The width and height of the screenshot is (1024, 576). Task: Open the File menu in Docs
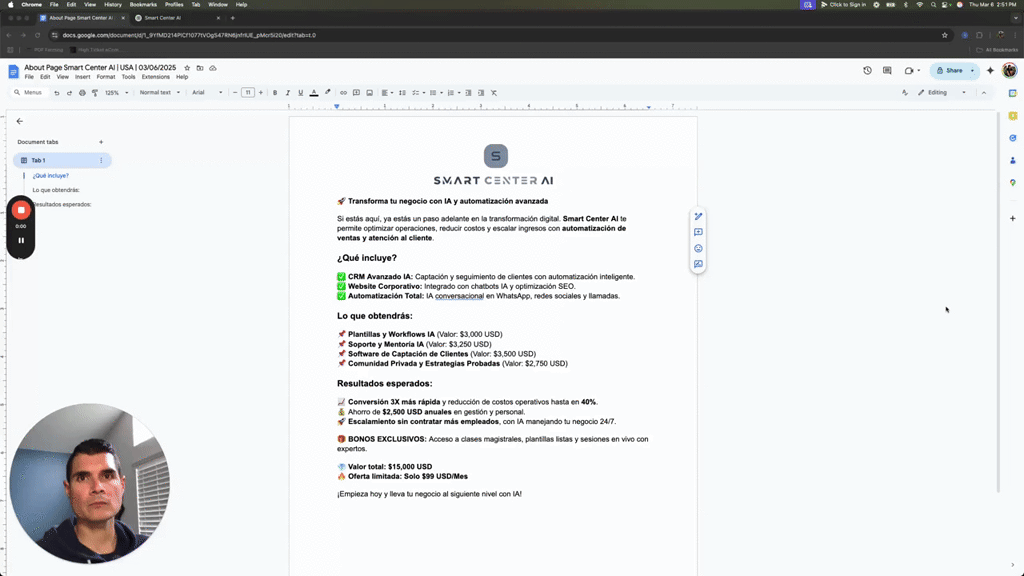pos(29,77)
